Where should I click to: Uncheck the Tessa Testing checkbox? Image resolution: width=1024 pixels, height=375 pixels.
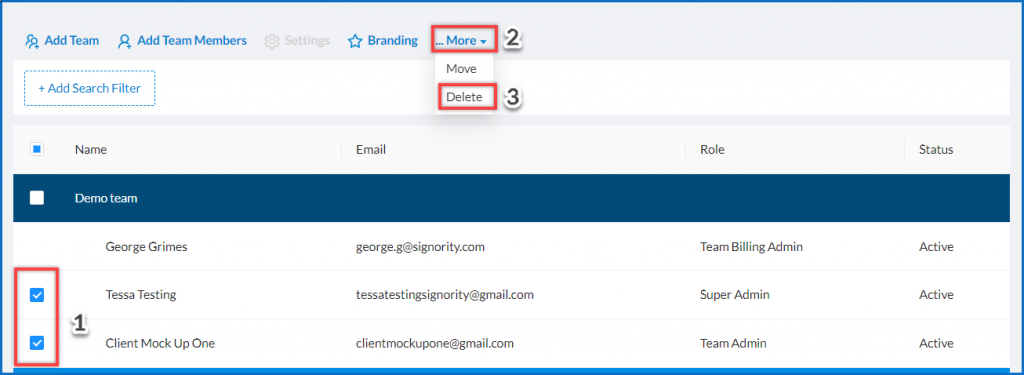pos(37,295)
